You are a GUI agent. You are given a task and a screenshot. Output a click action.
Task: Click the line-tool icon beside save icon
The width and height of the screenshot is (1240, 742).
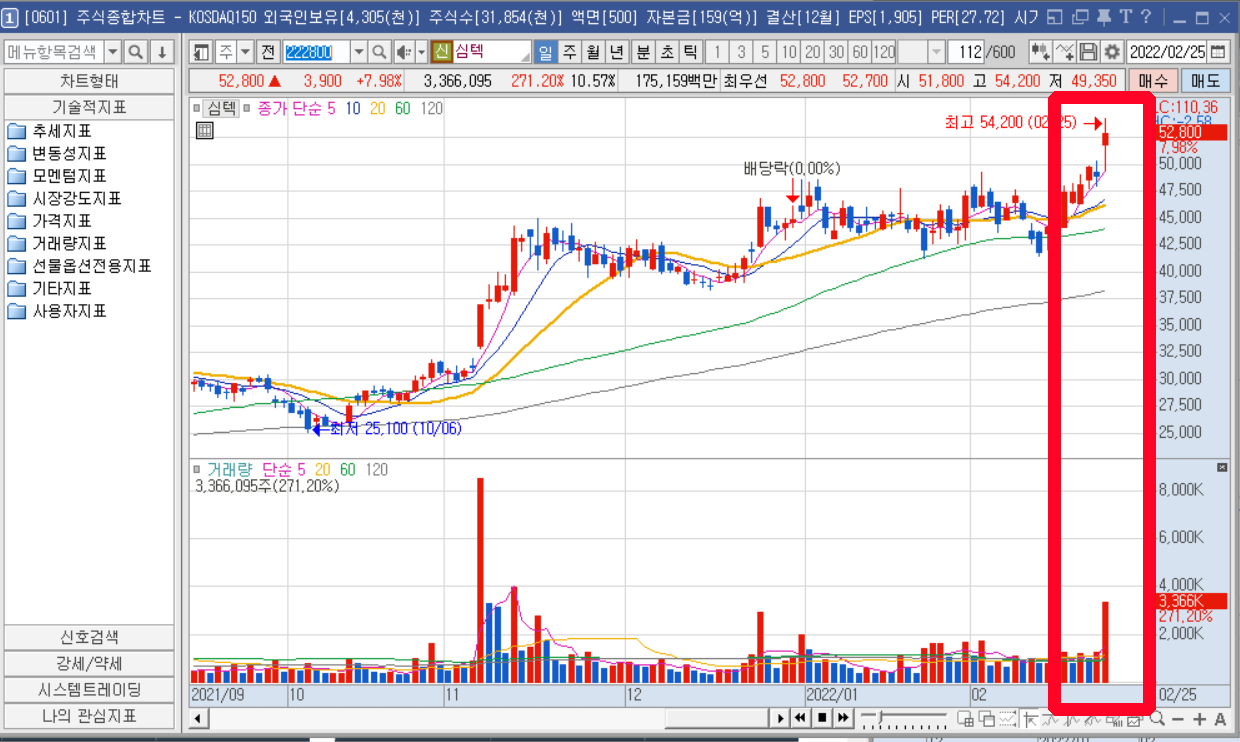coord(1066,52)
